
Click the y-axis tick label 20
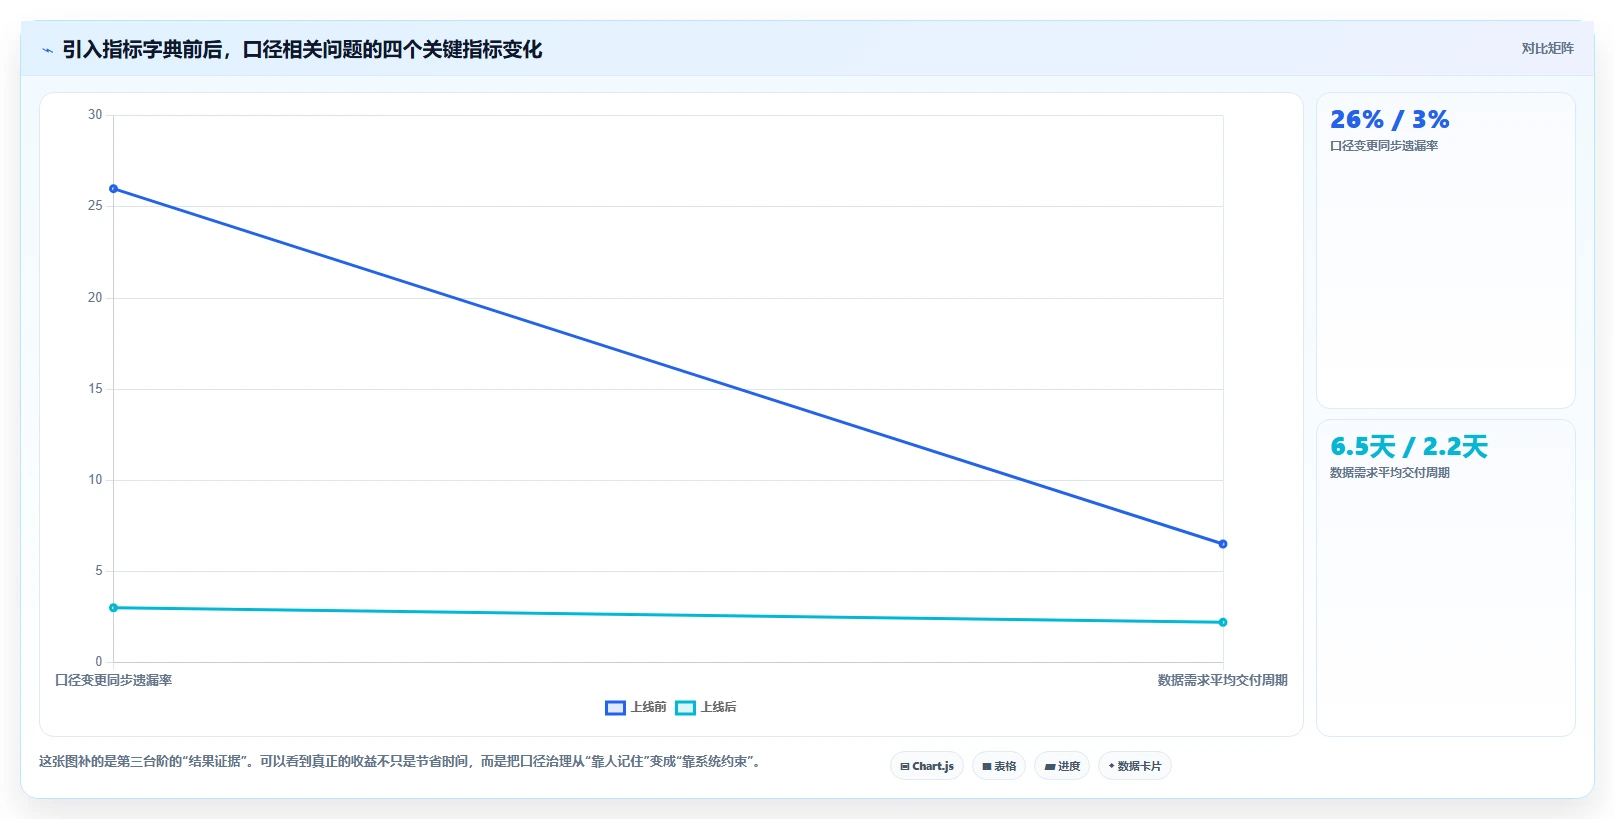pyautogui.click(x=95, y=298)
